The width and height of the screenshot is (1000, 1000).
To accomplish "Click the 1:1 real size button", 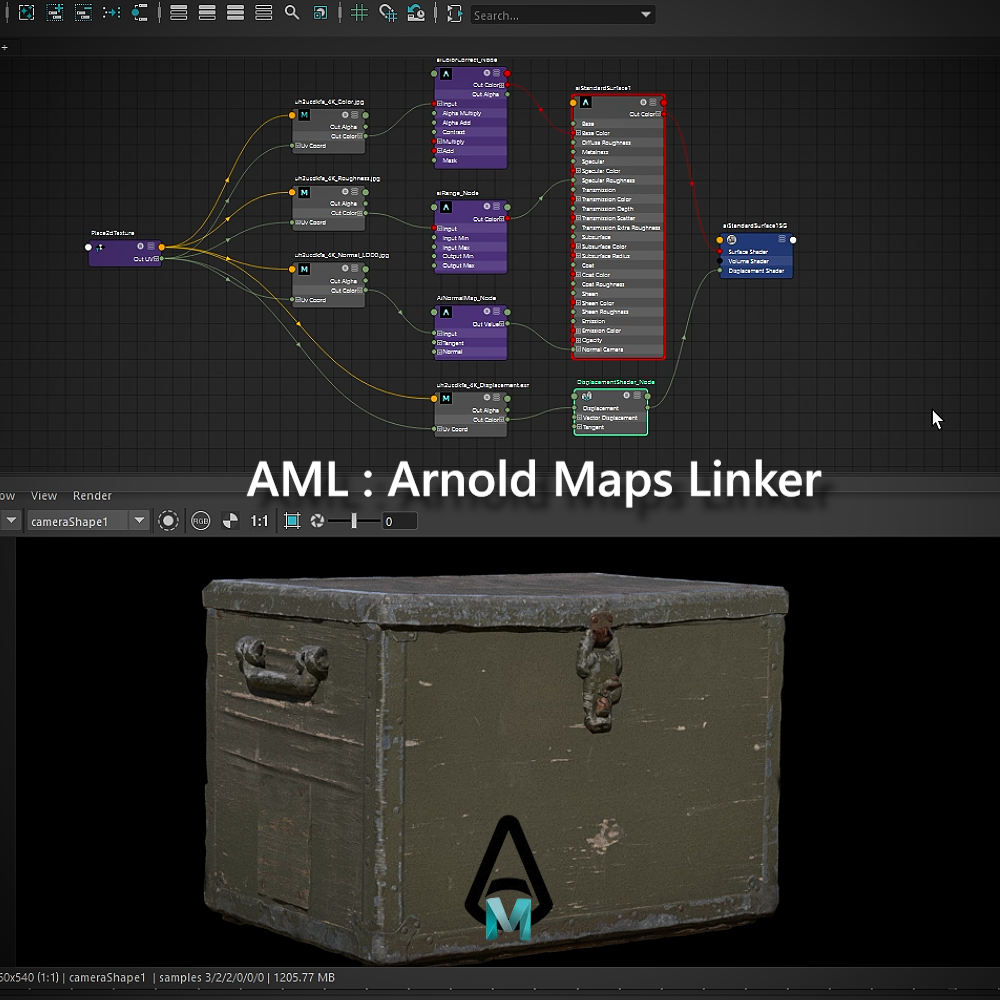I will tap(259, 521).
